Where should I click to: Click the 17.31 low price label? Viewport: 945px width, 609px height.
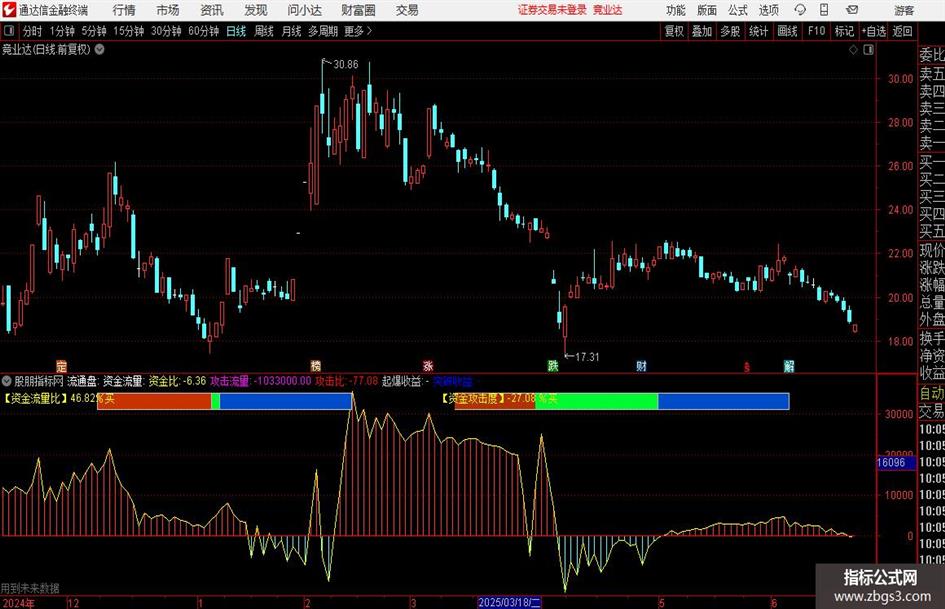[587, 357]
